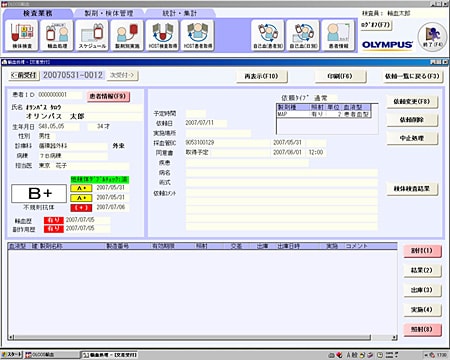Click the horizontal scrollbar under the list

pyautogui.click(x=192, y=338)
